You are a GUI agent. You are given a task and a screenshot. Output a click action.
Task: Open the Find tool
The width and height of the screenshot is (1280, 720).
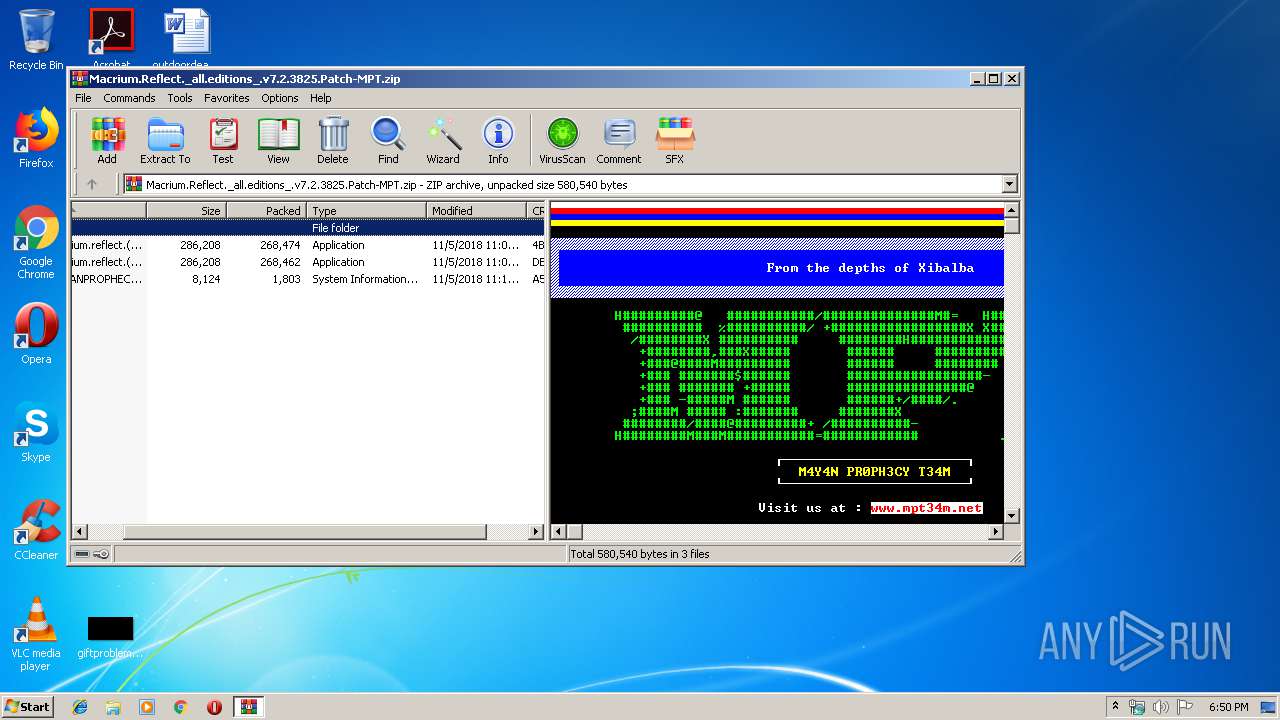click(x=388, y=140)
